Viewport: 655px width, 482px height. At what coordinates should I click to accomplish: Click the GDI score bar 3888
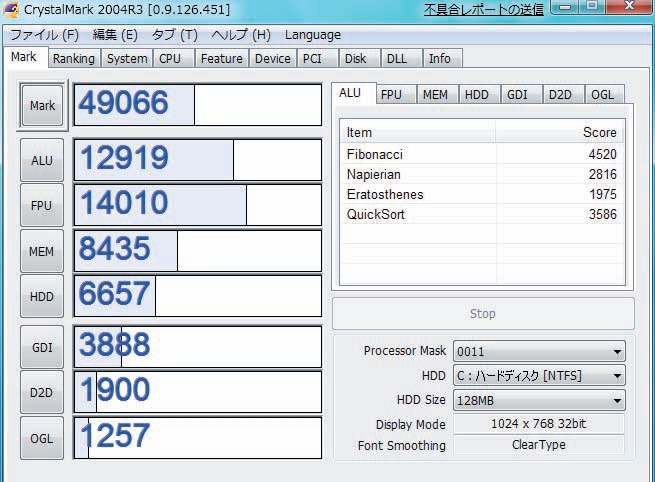tap(198, 348)
